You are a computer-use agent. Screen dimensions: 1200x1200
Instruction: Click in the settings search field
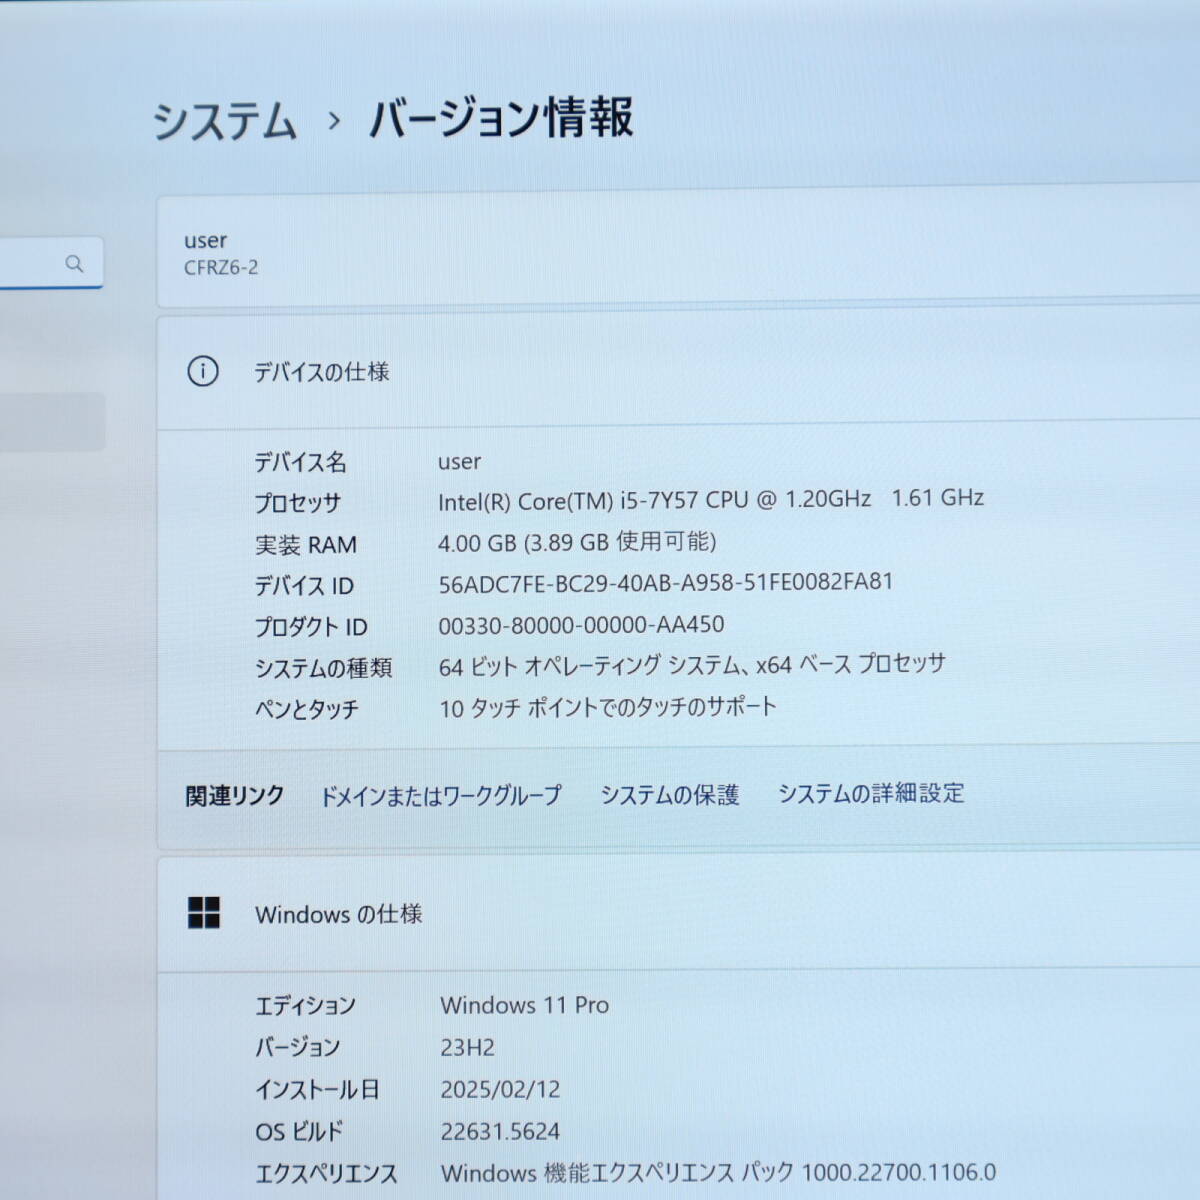[x=50, y=263]
